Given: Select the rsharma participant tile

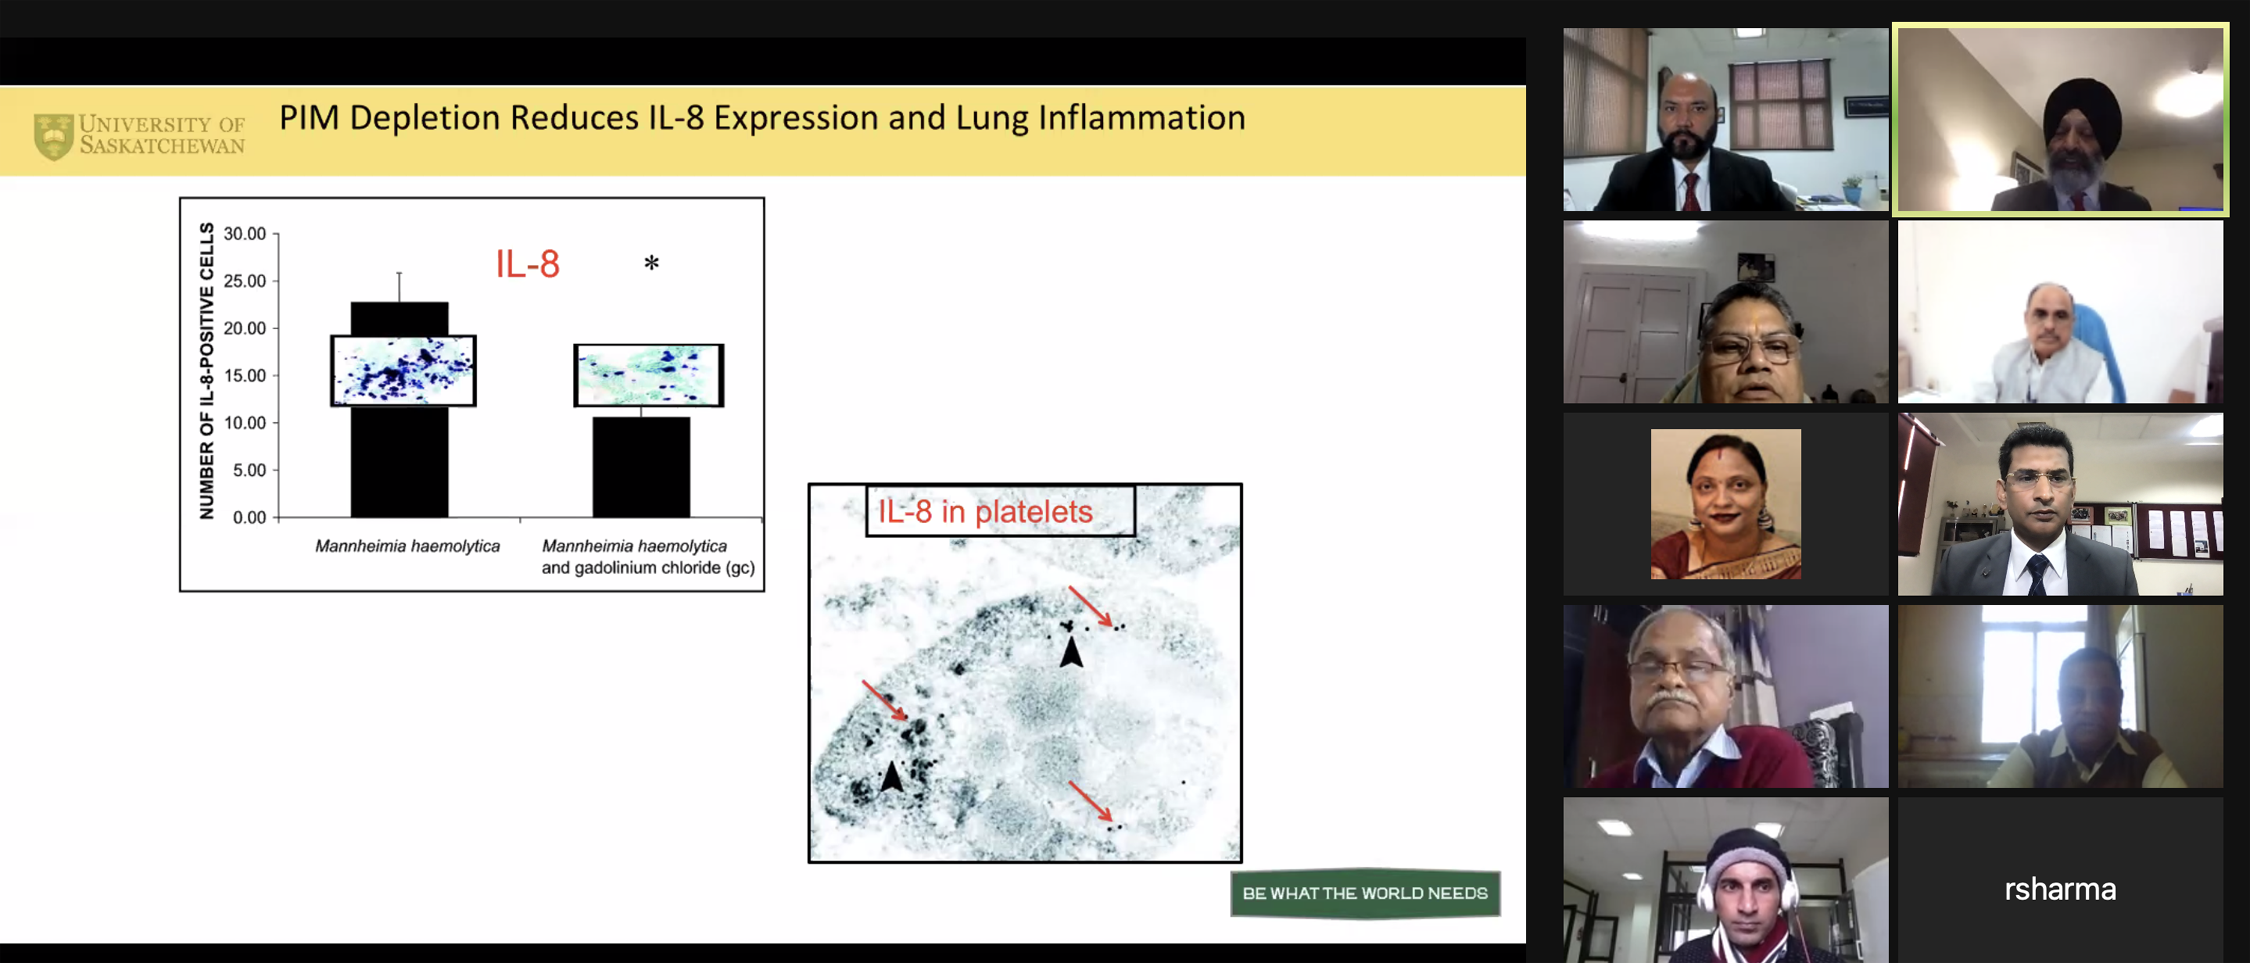Looking at the screenshot, I should [x=2061, y=880].
